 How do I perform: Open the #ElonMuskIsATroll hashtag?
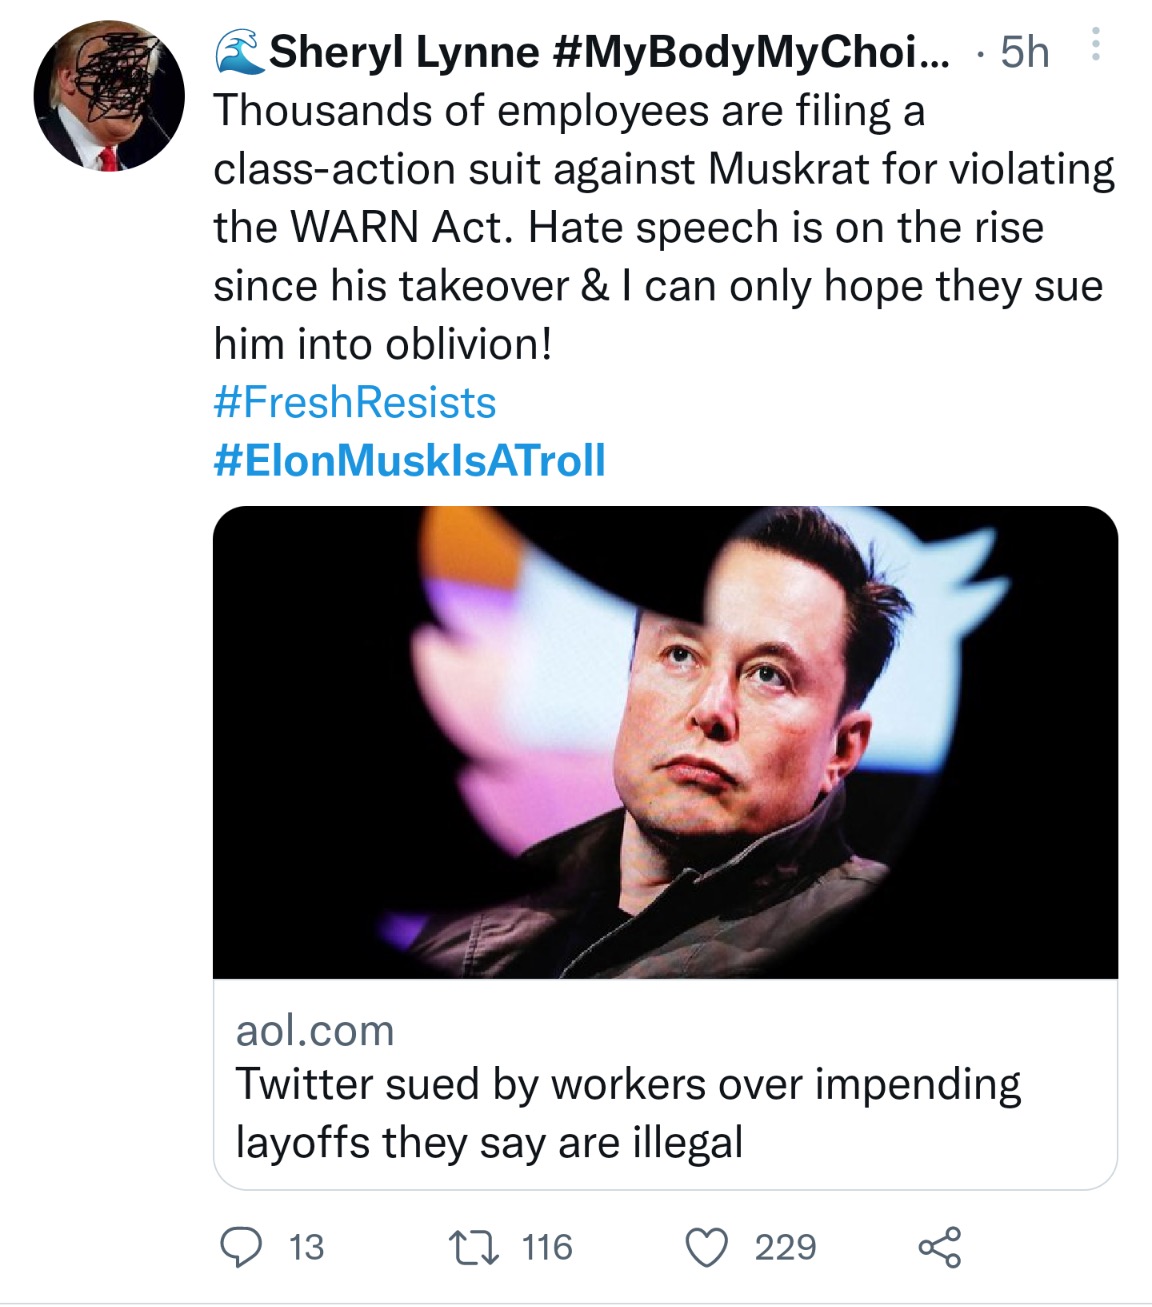point(409,461)
